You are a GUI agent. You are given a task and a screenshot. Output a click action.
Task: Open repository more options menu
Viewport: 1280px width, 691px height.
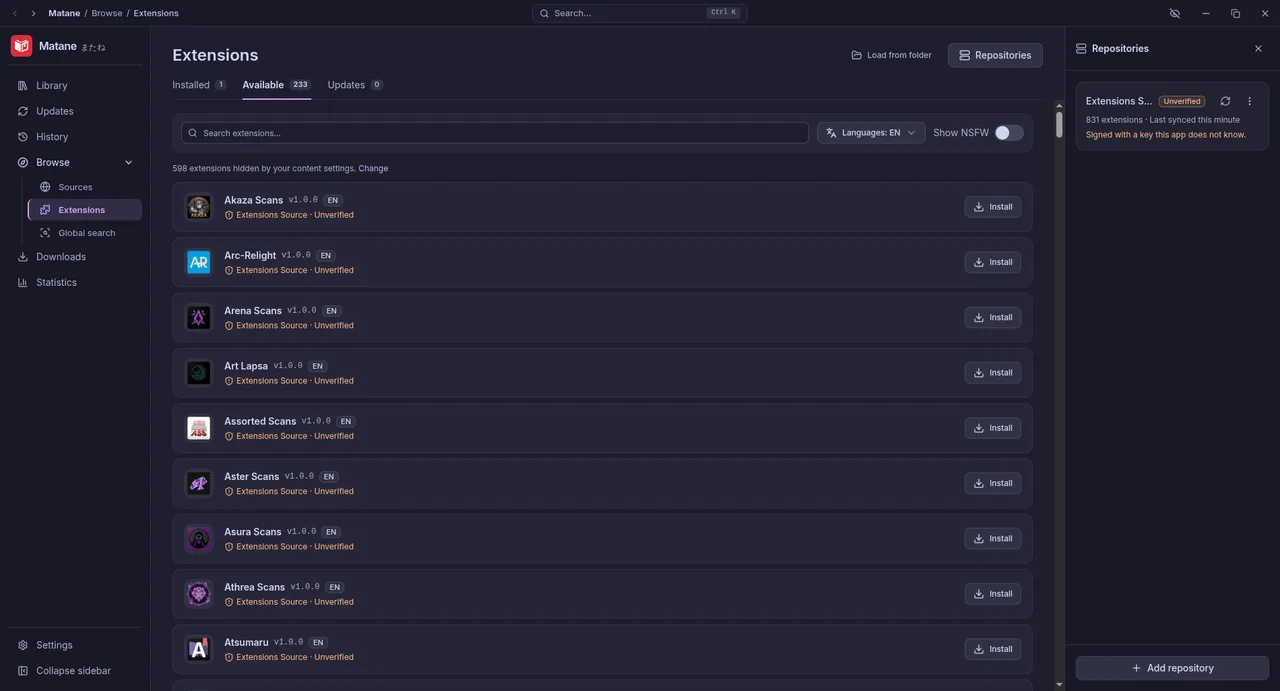(1249, 101)
